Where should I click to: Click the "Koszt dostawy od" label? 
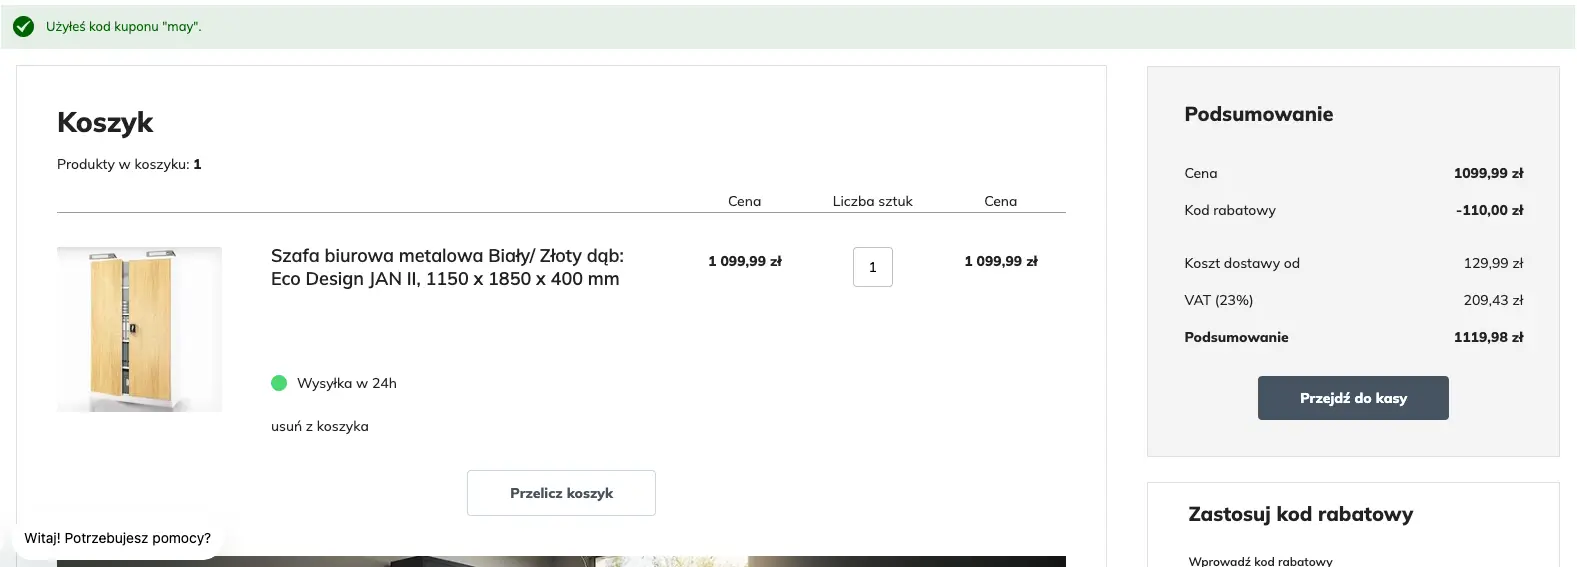point(1241,263)
